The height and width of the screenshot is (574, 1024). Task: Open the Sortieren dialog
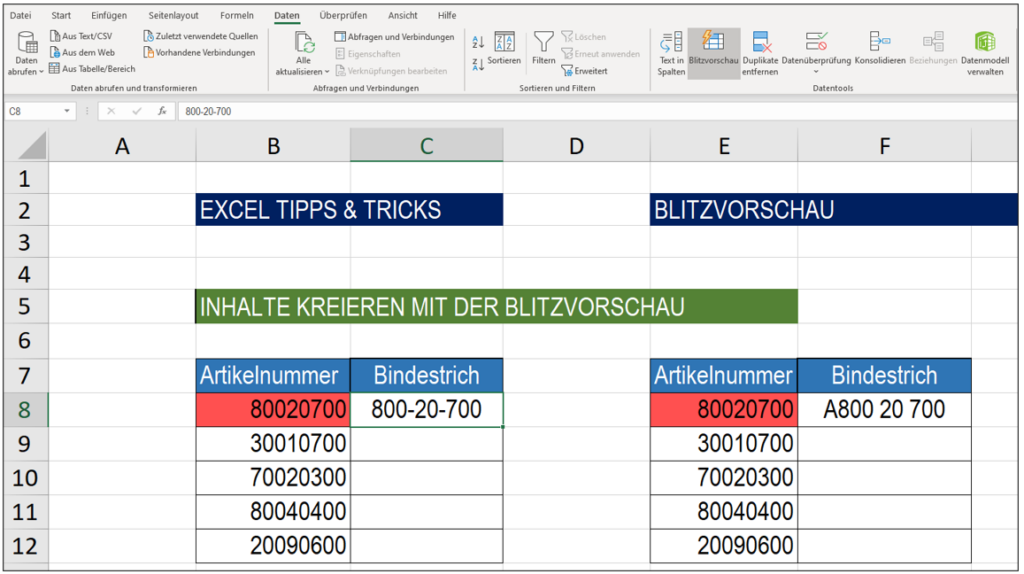click(504, 48)
